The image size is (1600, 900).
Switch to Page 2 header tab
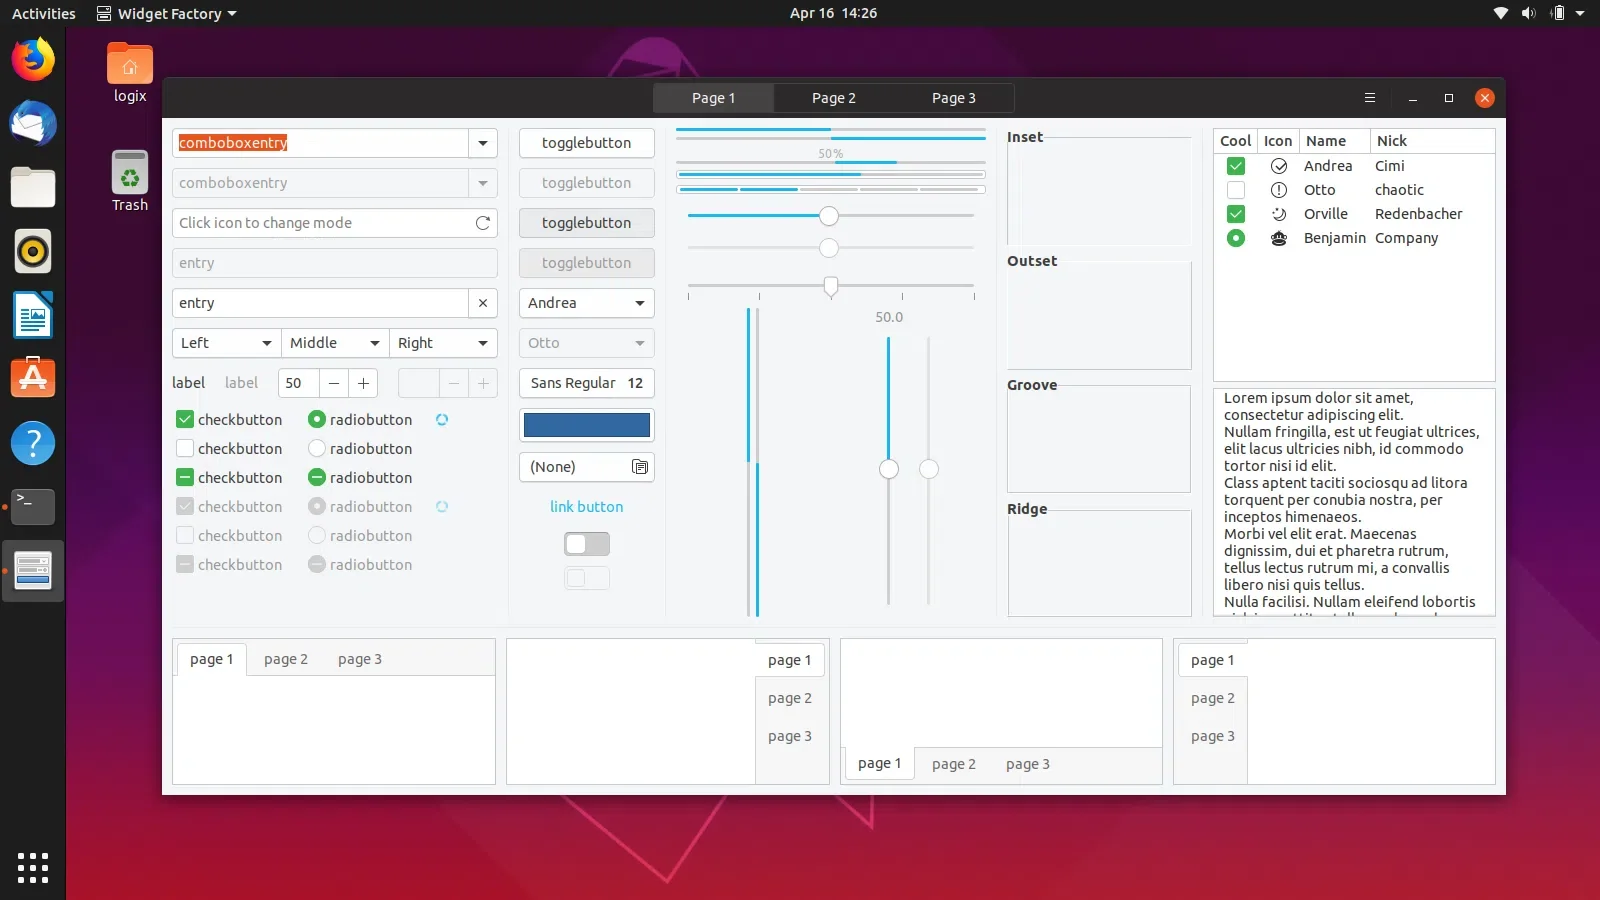click(x=833, y=98)
